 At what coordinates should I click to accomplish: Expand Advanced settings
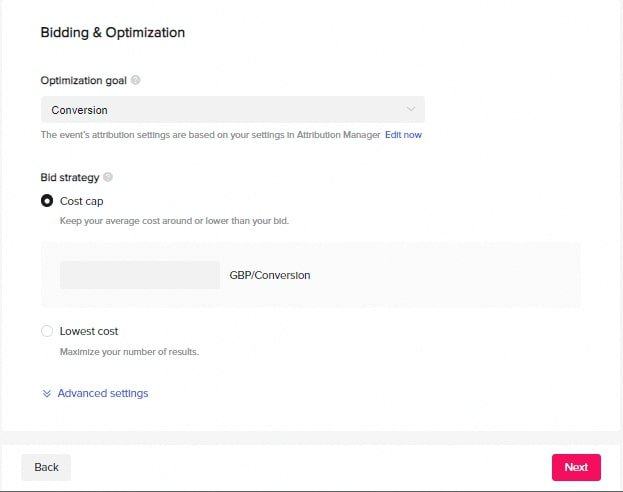[x=103, y=393]
